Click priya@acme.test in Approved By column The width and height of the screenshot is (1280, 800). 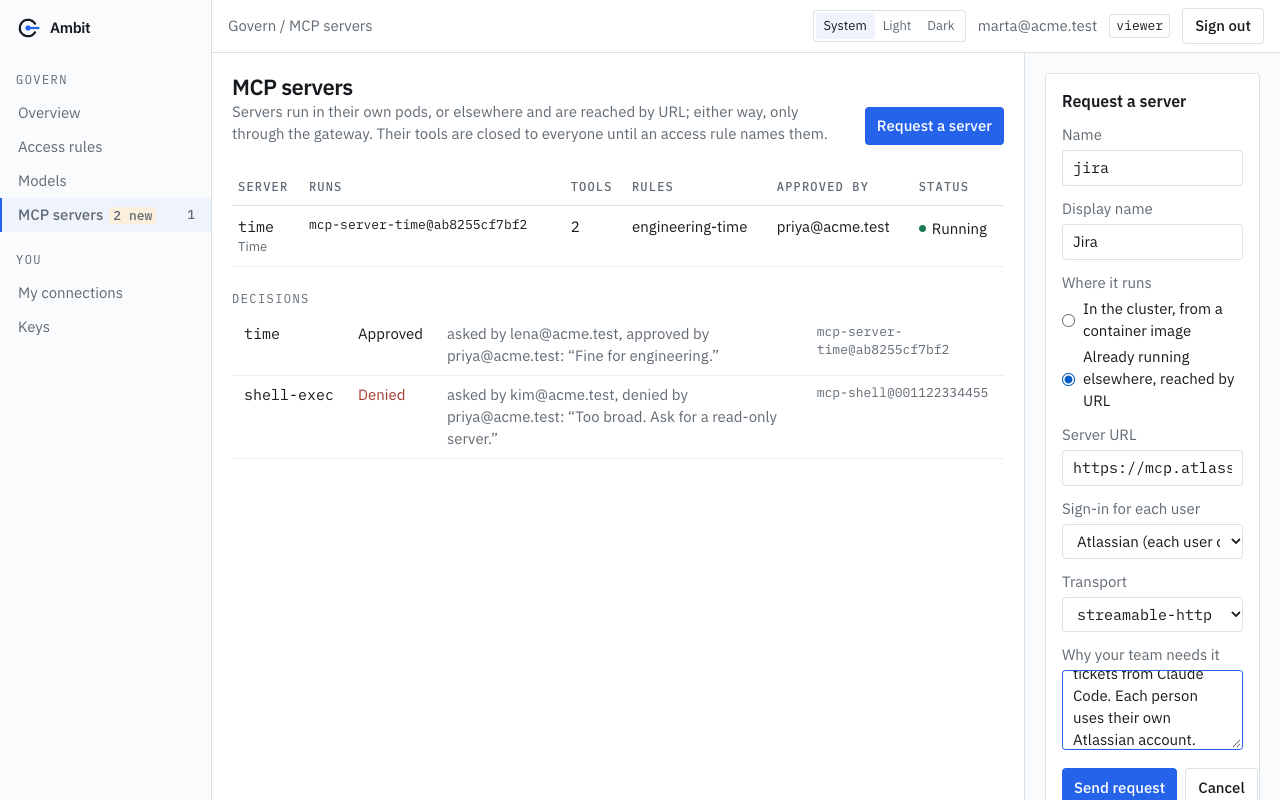pyautogui.click(x=833, y=227)
